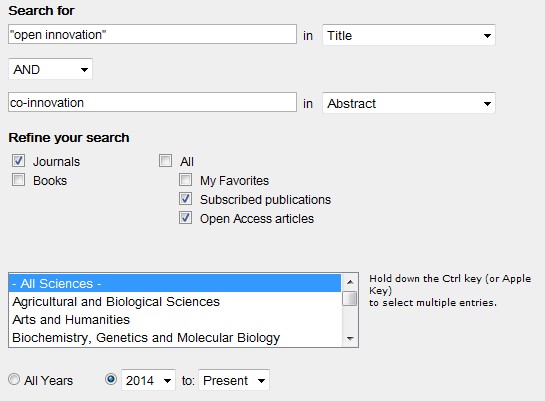Open the Abstract field dropdown
Viewport: 545px width, 401px height.
(x=409, y=103)
